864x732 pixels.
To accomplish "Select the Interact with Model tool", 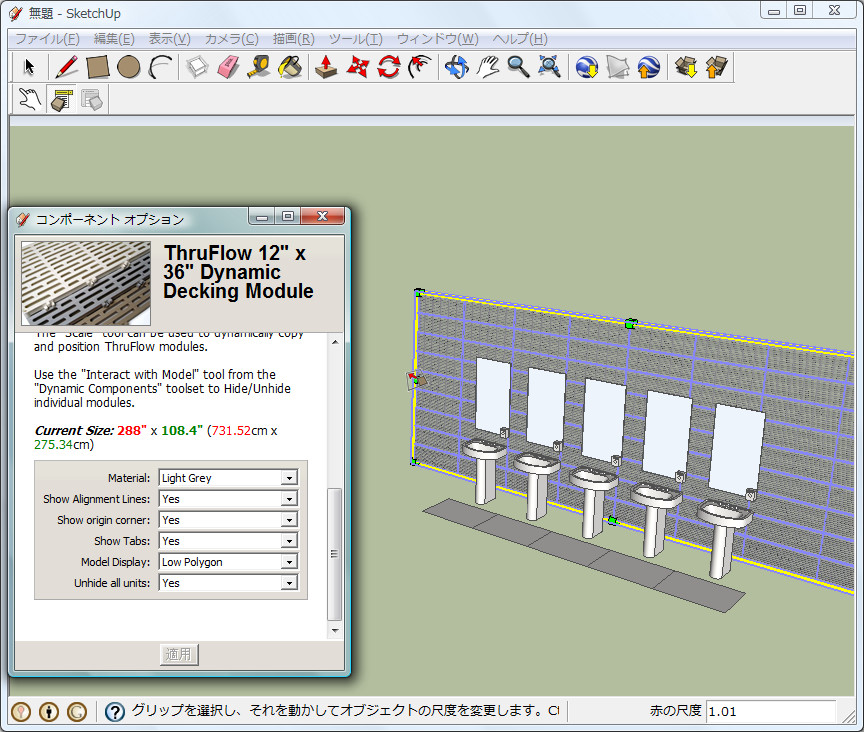I will [29, 99].
